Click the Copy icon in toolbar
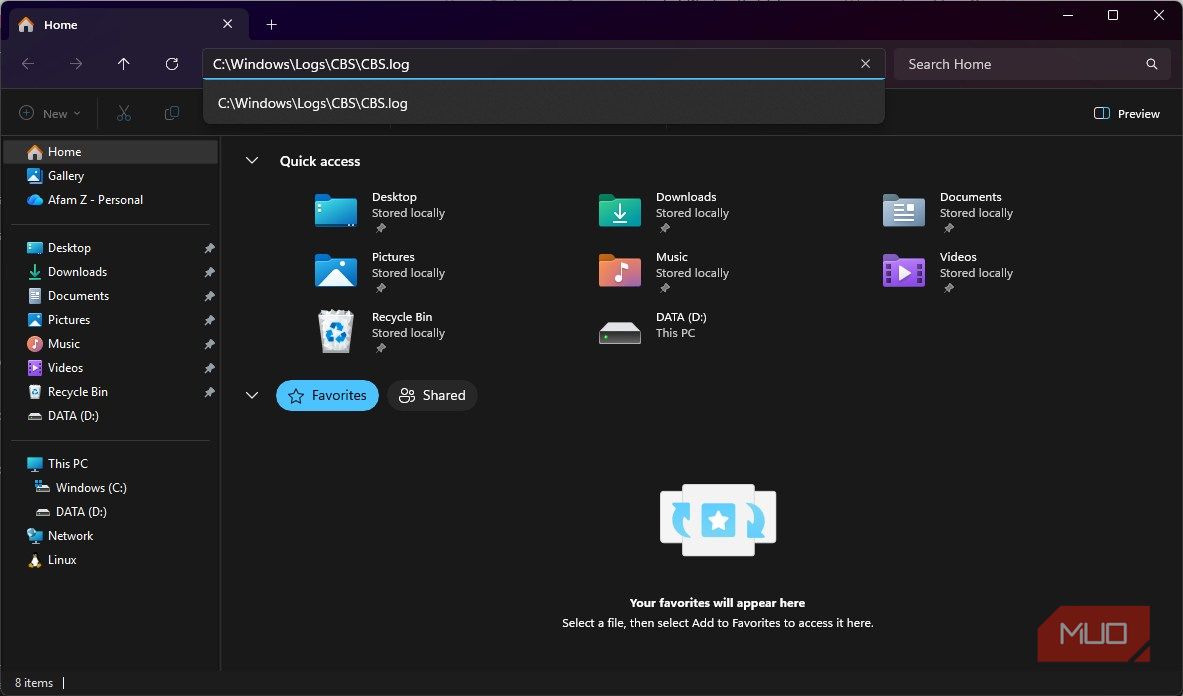This screenshot has width=1183, height=696. coord(172,113)
